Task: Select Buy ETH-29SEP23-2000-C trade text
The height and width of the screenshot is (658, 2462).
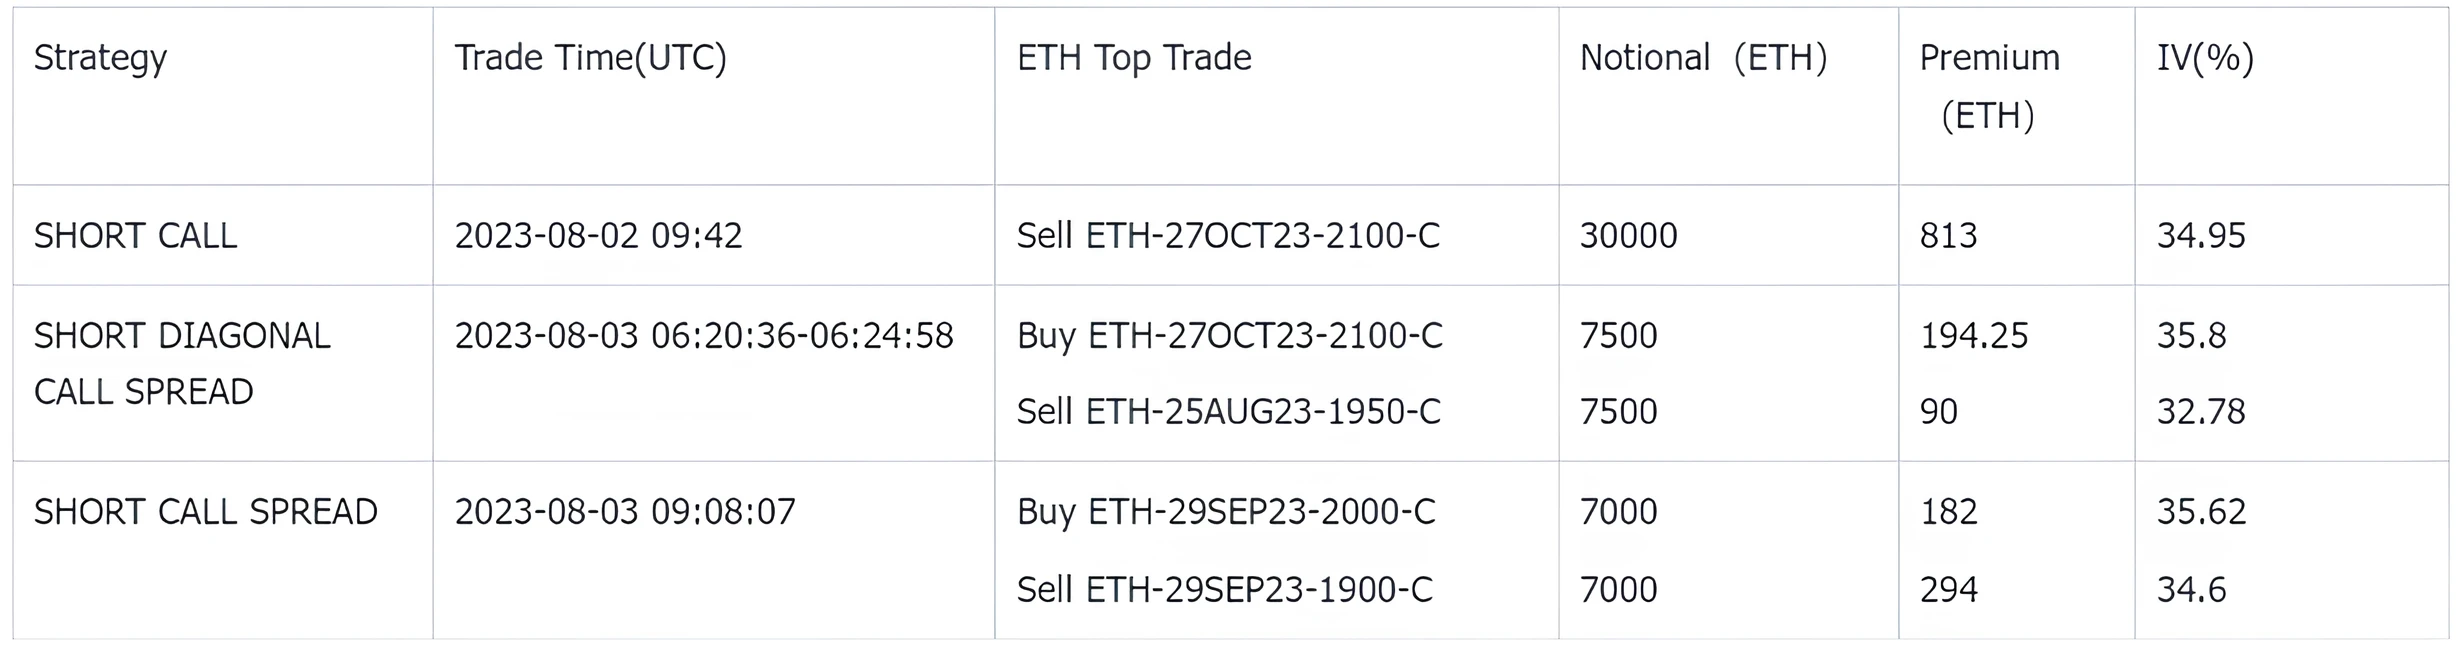Action: coord(1226,512)
